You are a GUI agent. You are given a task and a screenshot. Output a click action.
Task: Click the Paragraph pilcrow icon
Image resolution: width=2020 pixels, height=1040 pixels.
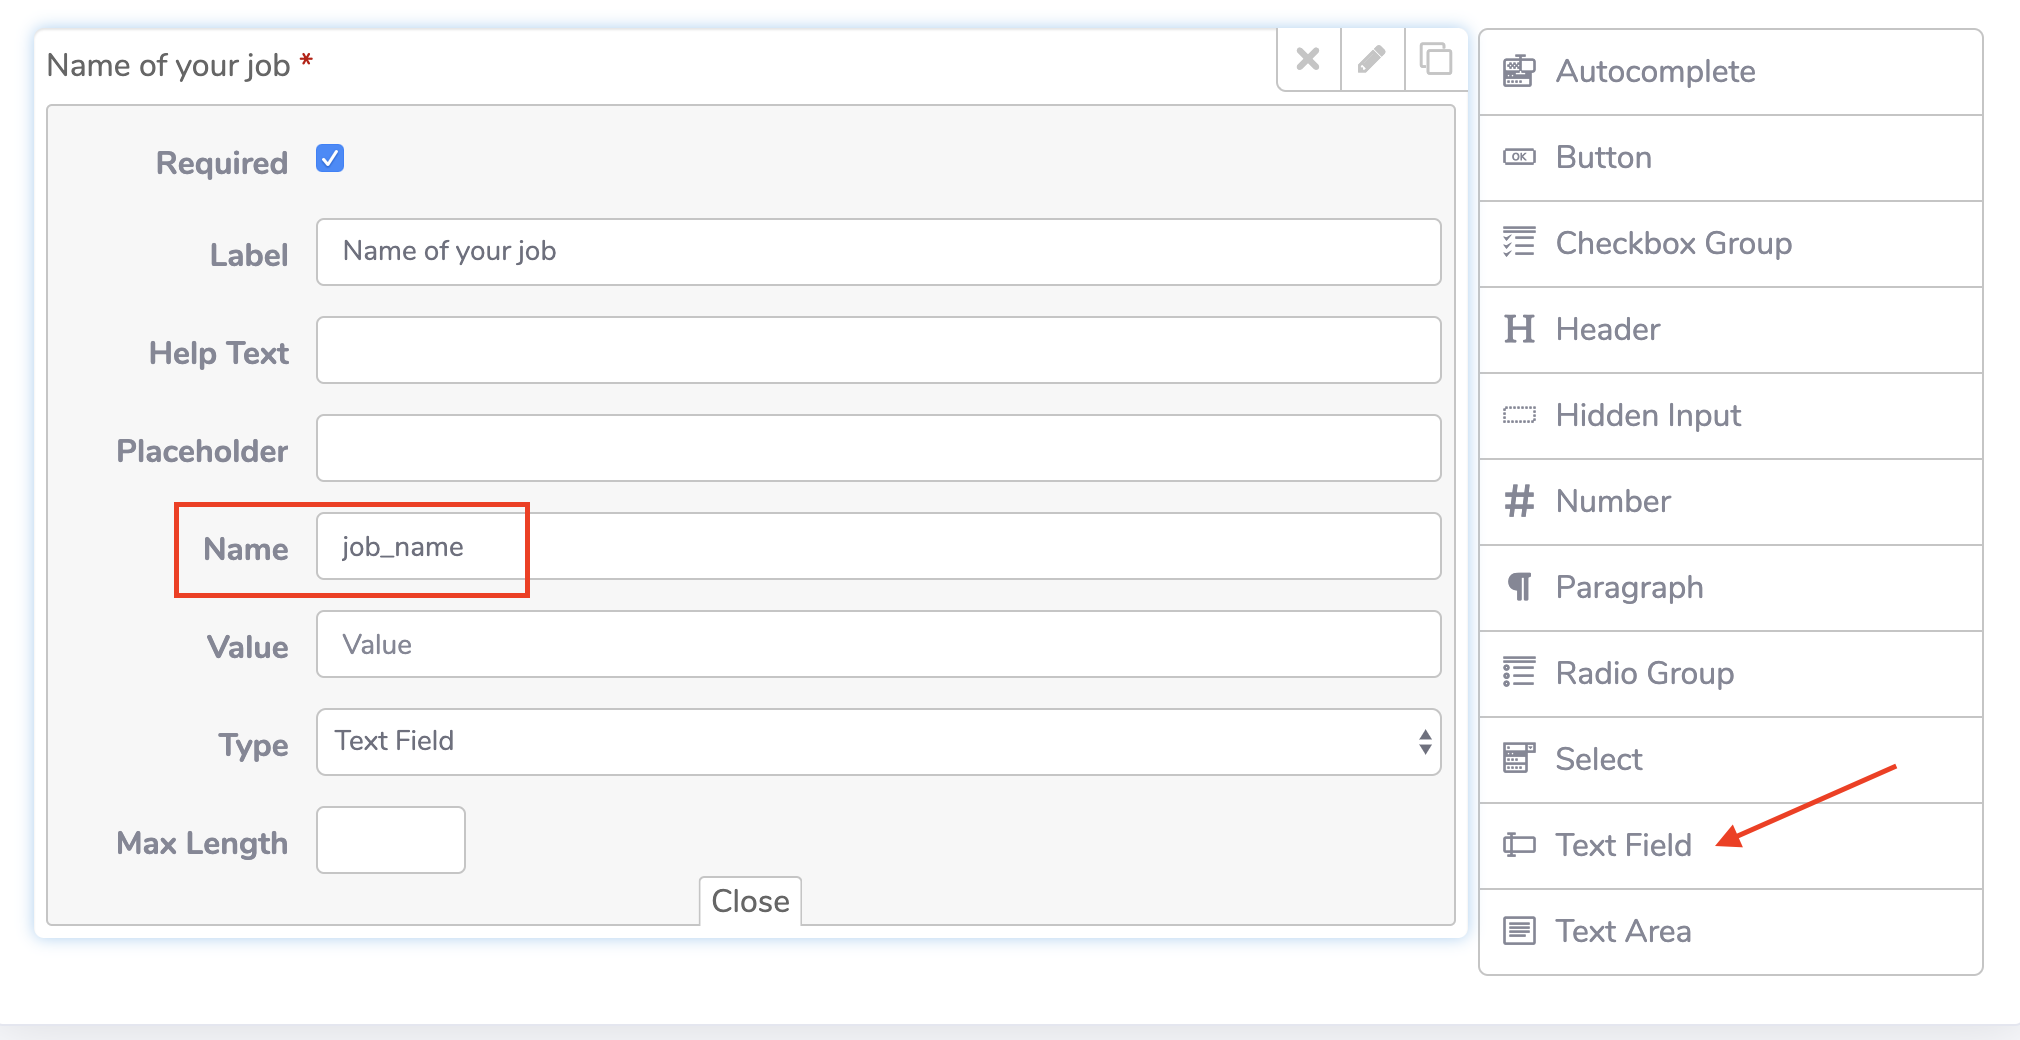tap(1519, 587)
